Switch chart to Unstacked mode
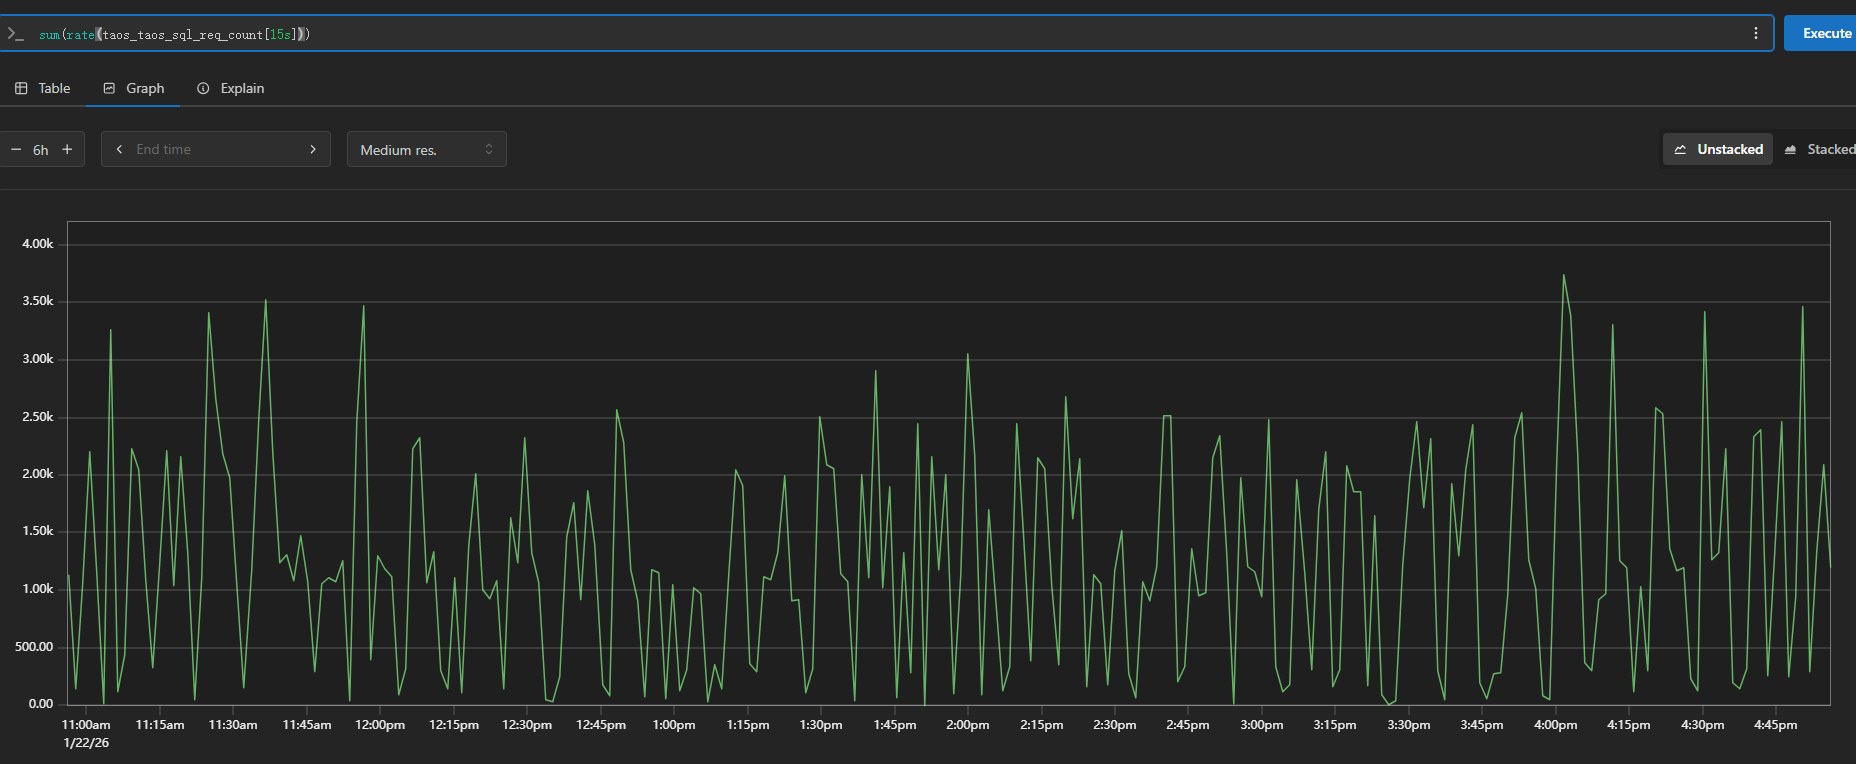This screenshot has height=764, width=1856. [x=1718, y=149]
